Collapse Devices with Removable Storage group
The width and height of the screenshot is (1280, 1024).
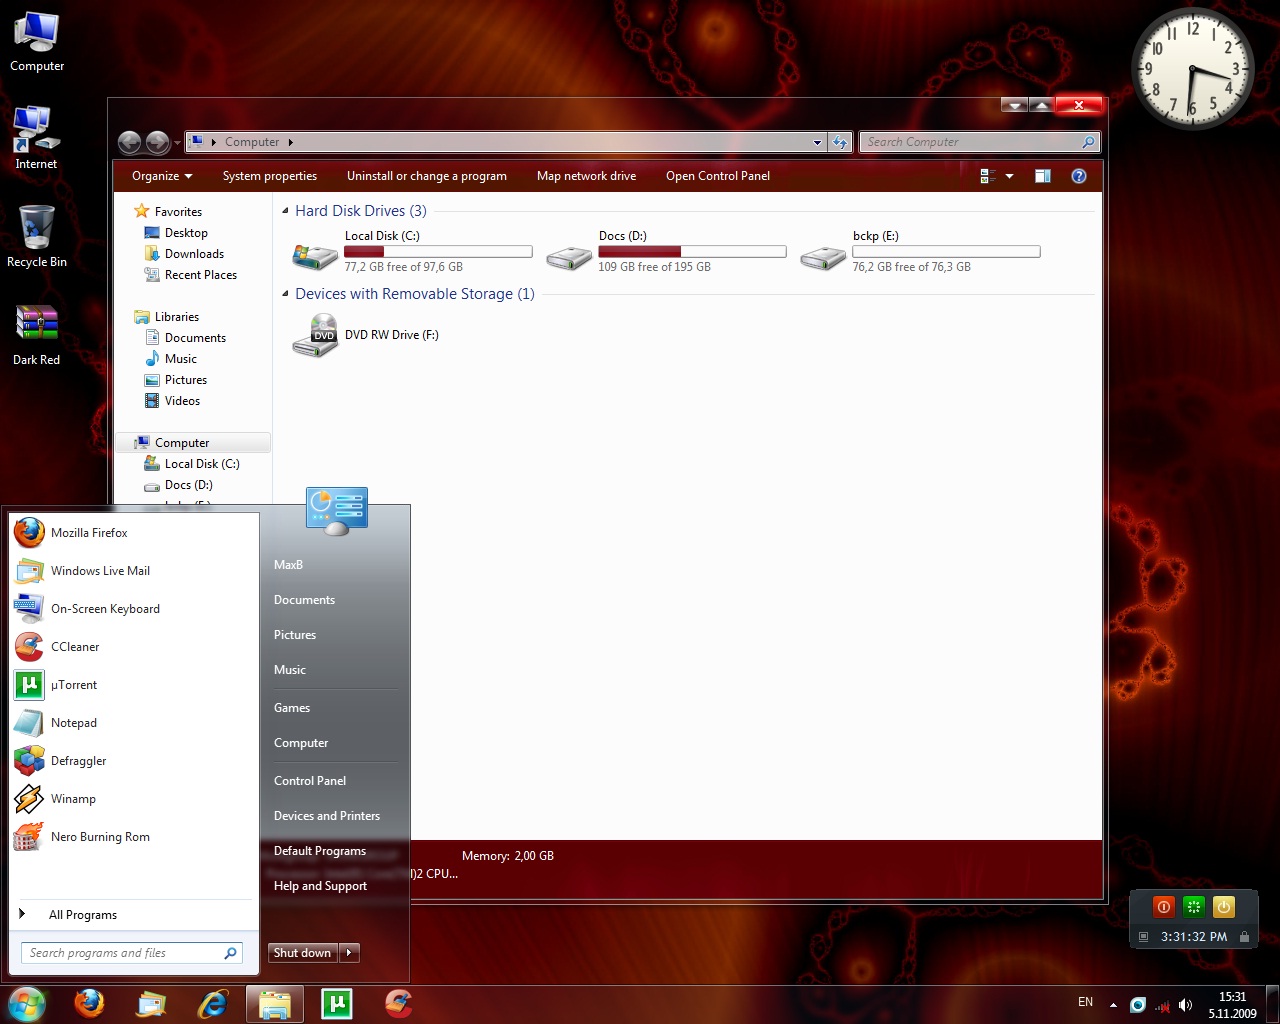(x=286, y=294)
